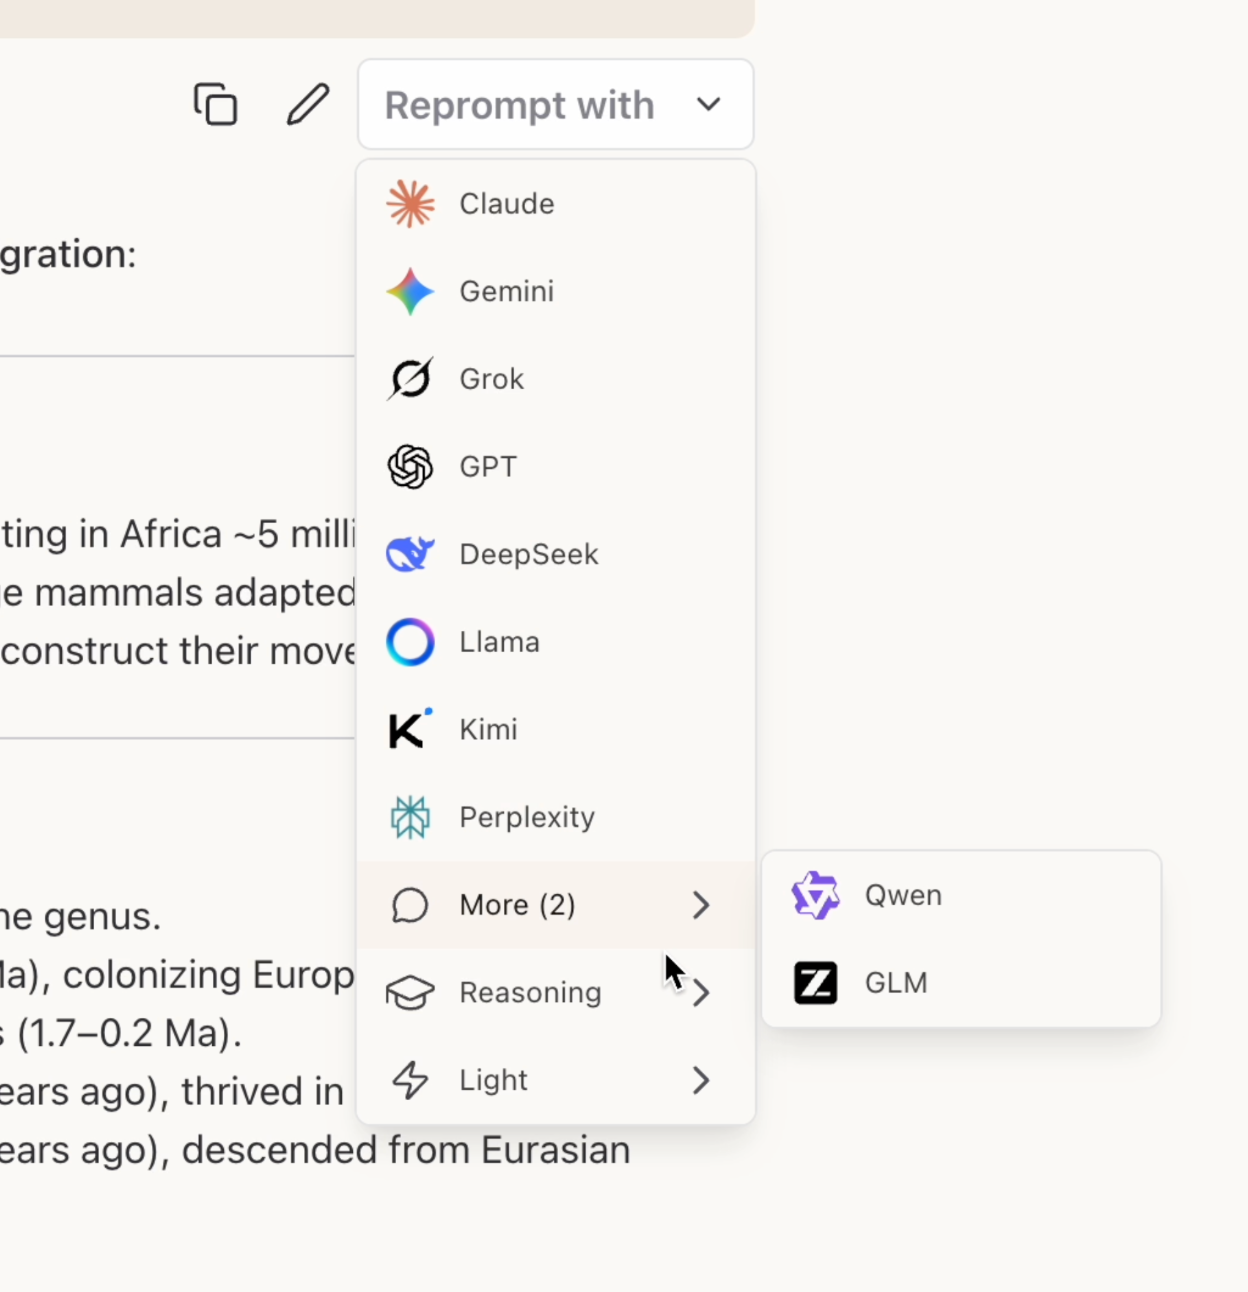Click the Gemini sparkle logo
Screen dimensions: 1248x1292
pos(410,291)
